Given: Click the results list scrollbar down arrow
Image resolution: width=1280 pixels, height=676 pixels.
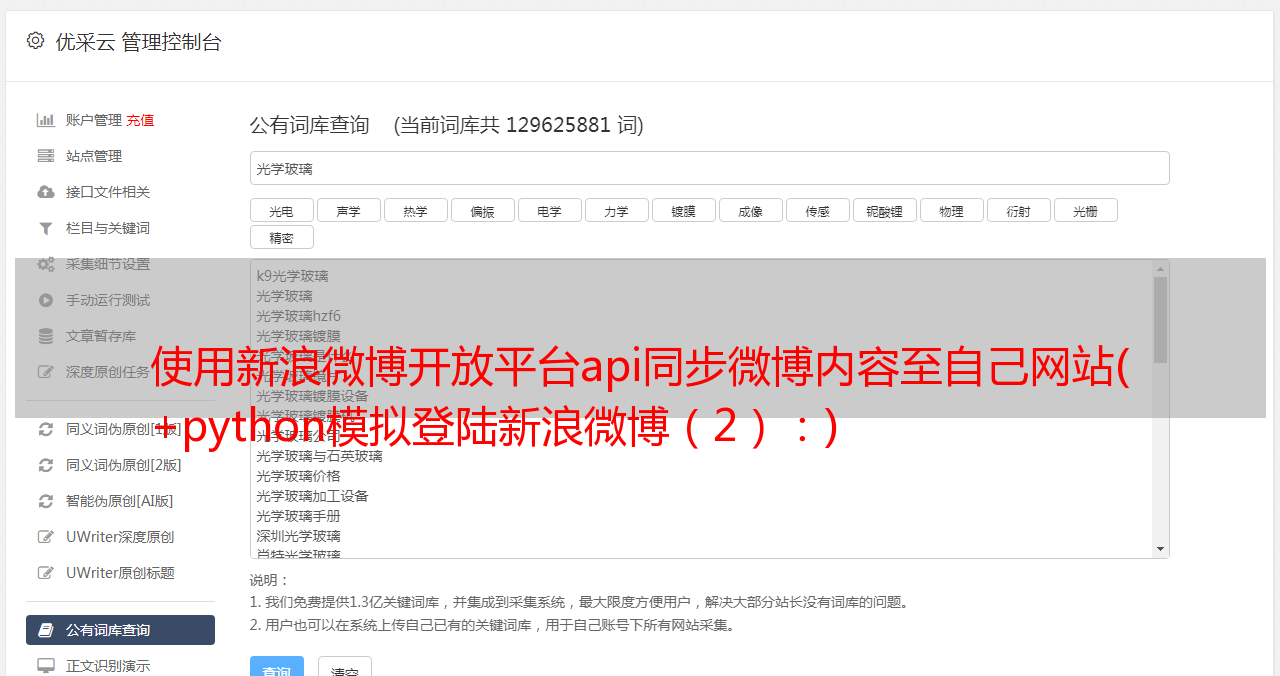Looking at the screenshot, I should 1160,549.
